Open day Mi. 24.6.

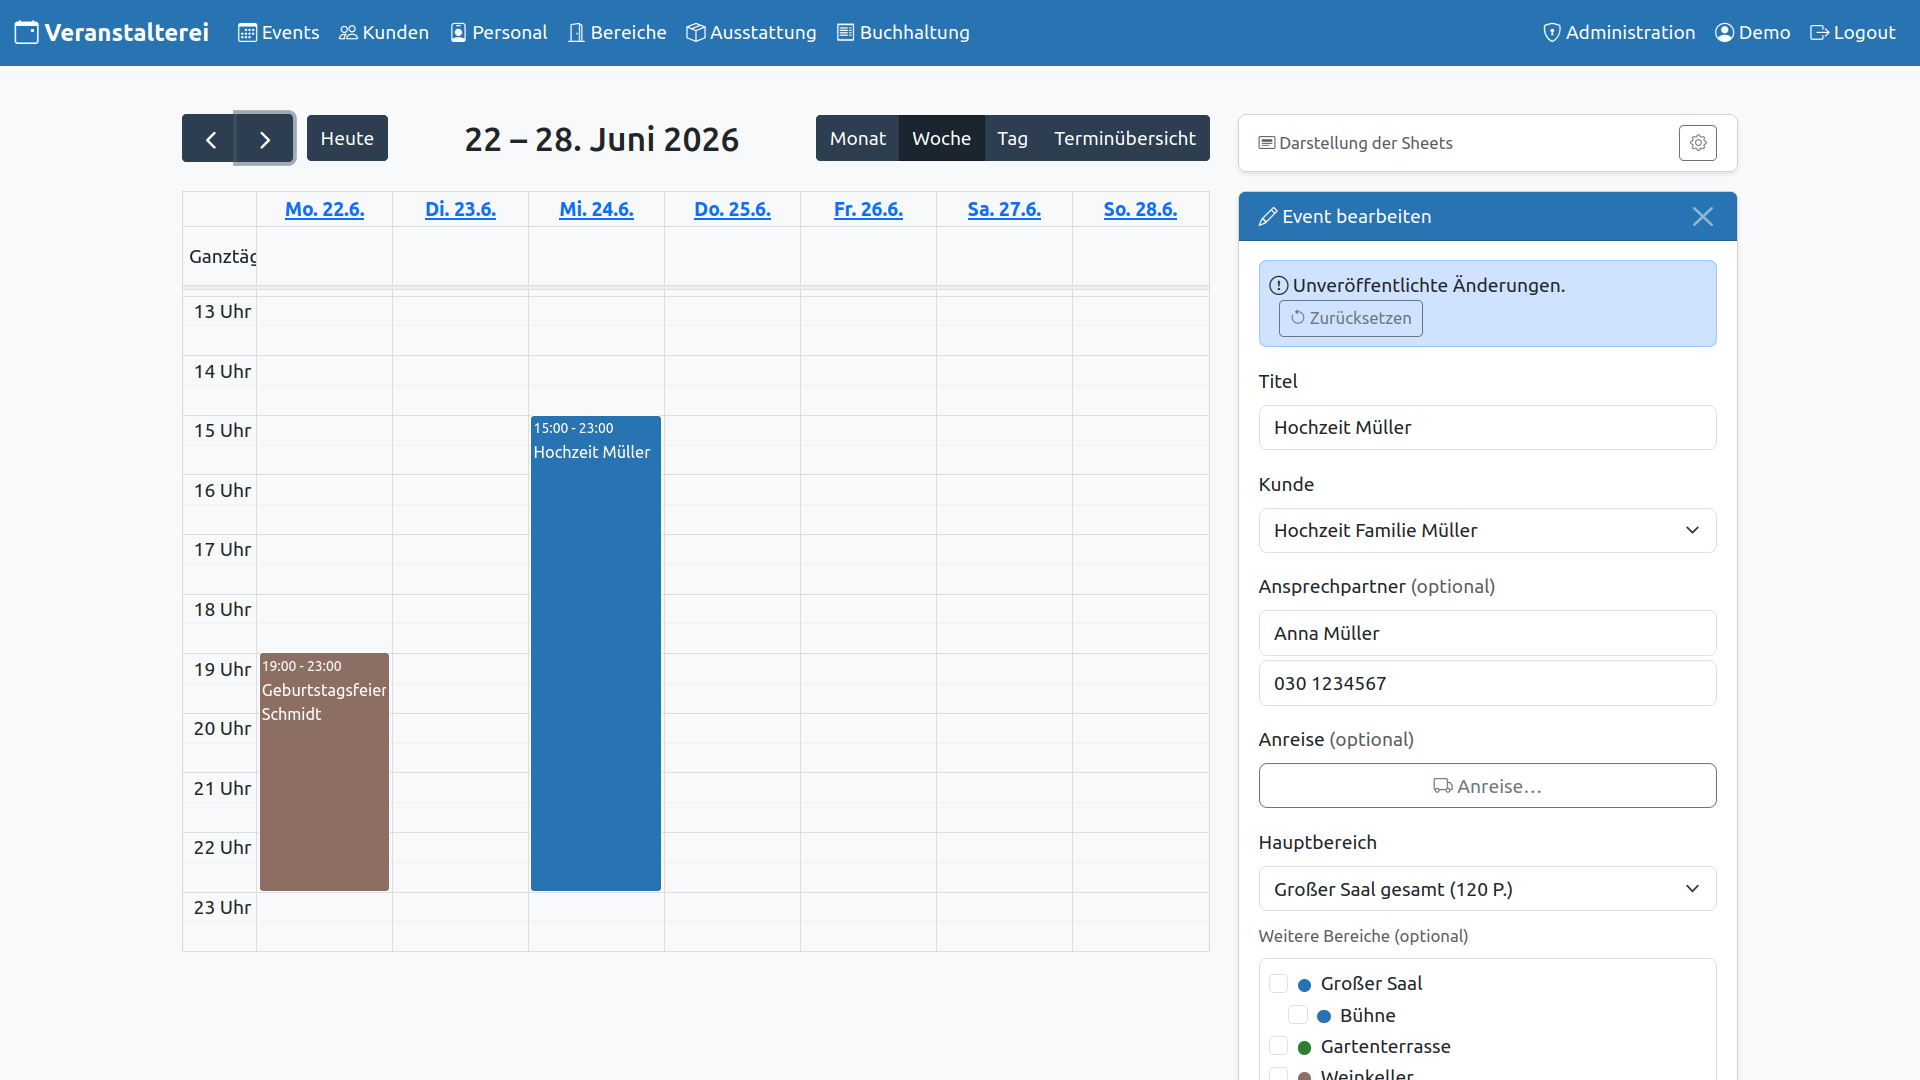596,210
